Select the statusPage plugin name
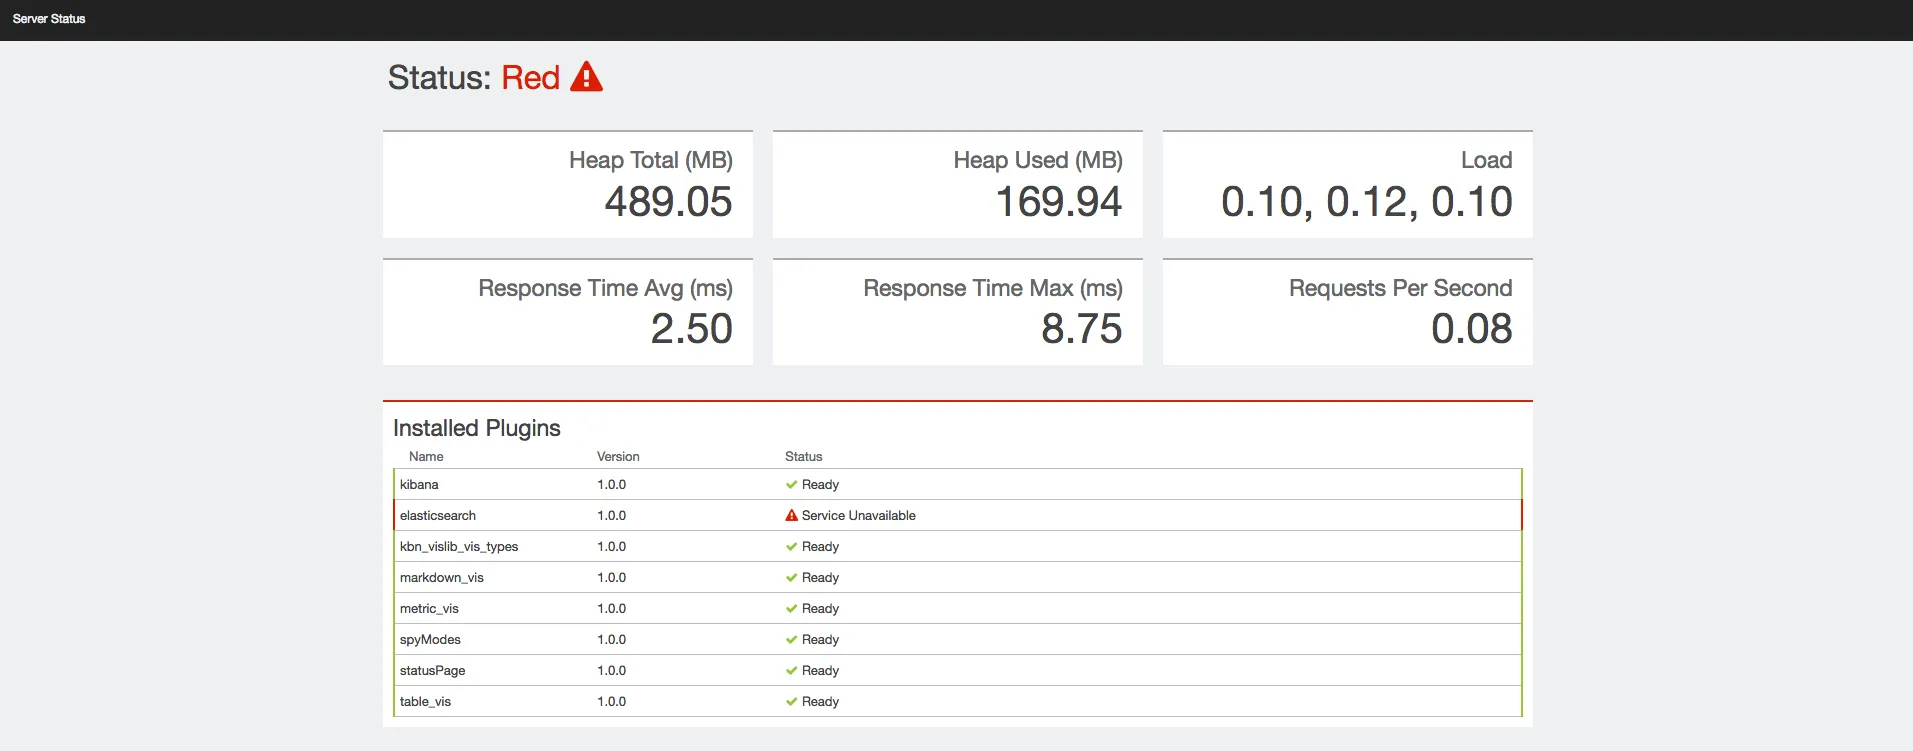The height and width of the screenshot is (751, 1913). point(433,671)
